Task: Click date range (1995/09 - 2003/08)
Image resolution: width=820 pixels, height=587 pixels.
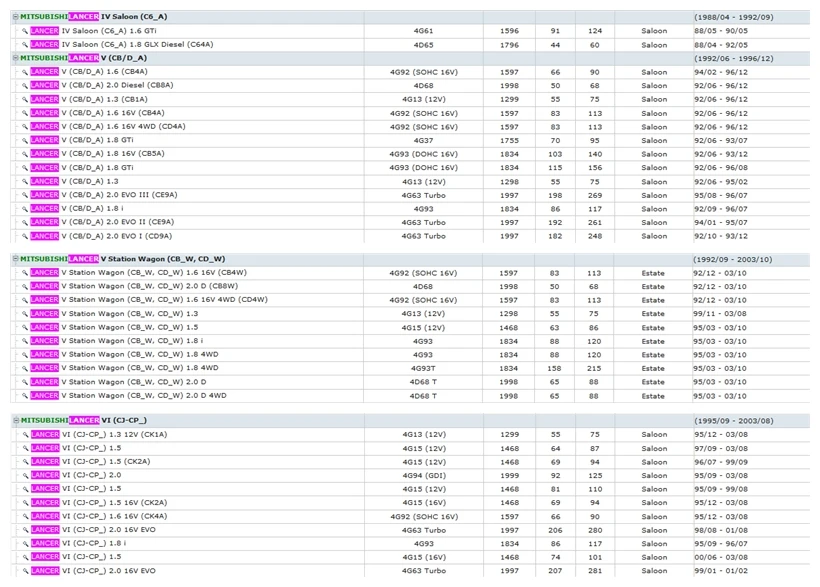Action: click(x=734, y=421)
